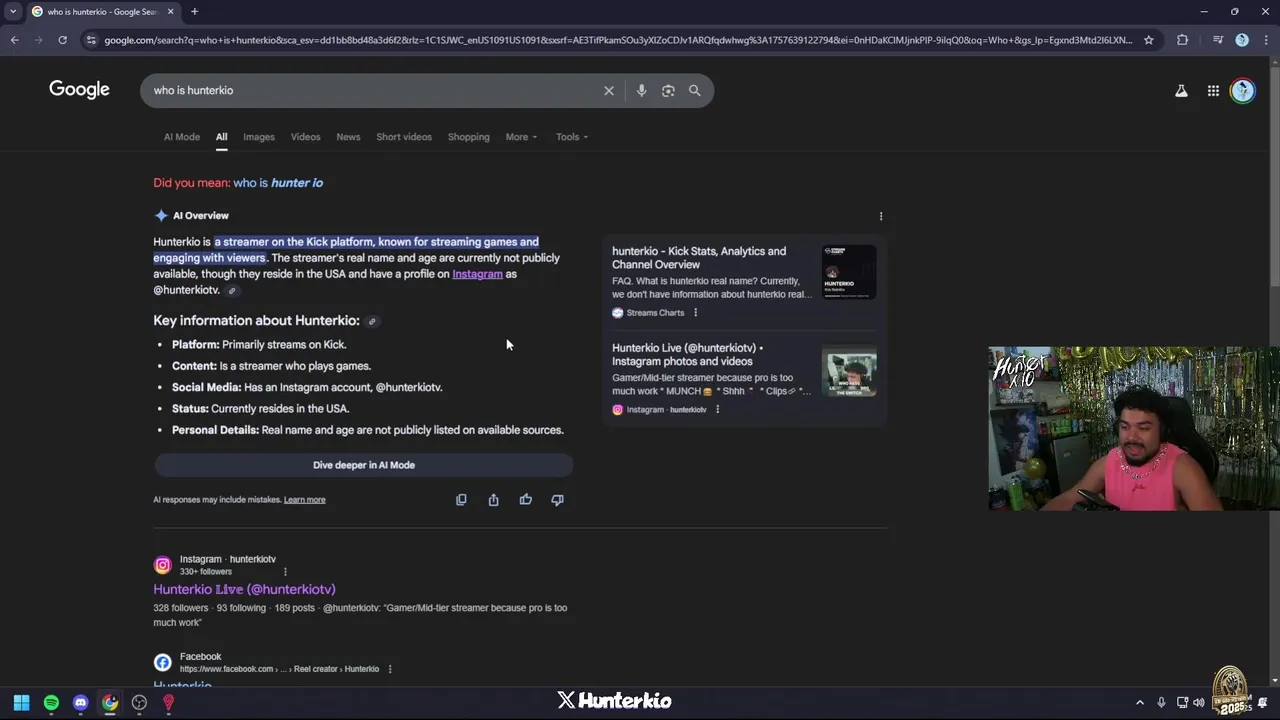Open browser extensions puzzle icon
Image resolution: width=1280 pixels, height=720 pixels.
coord(1182,40)
